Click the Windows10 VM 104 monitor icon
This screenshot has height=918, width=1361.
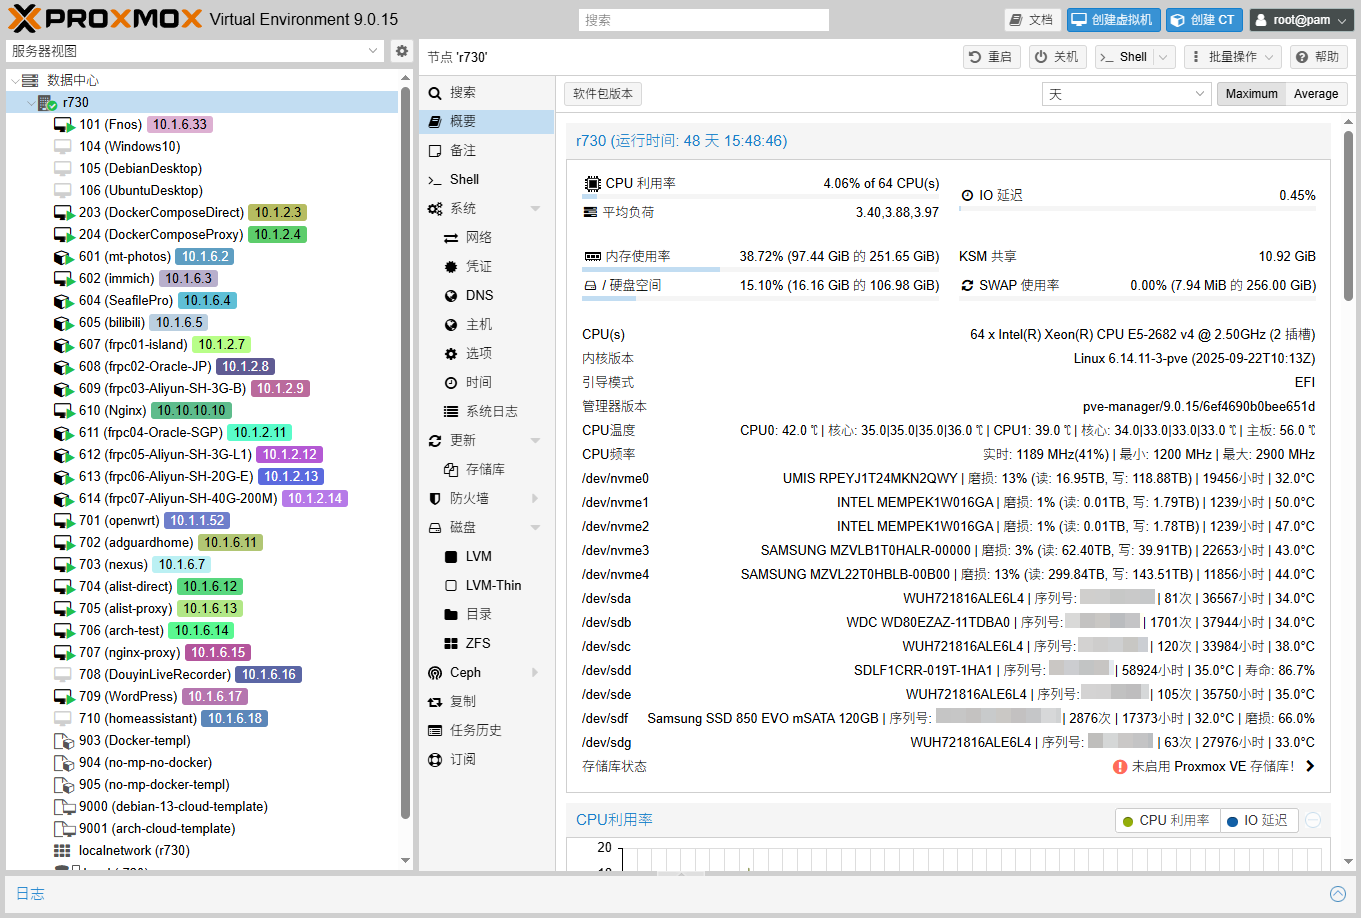64,147
